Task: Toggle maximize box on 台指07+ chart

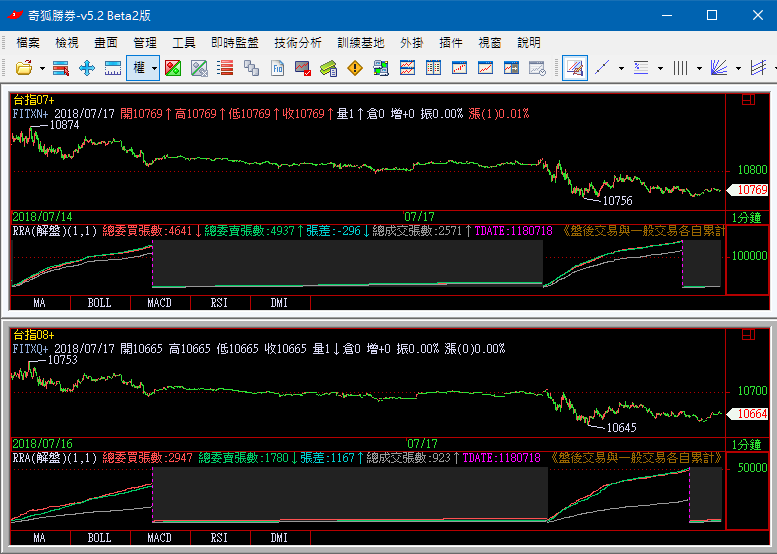Action: click(748, 99)
